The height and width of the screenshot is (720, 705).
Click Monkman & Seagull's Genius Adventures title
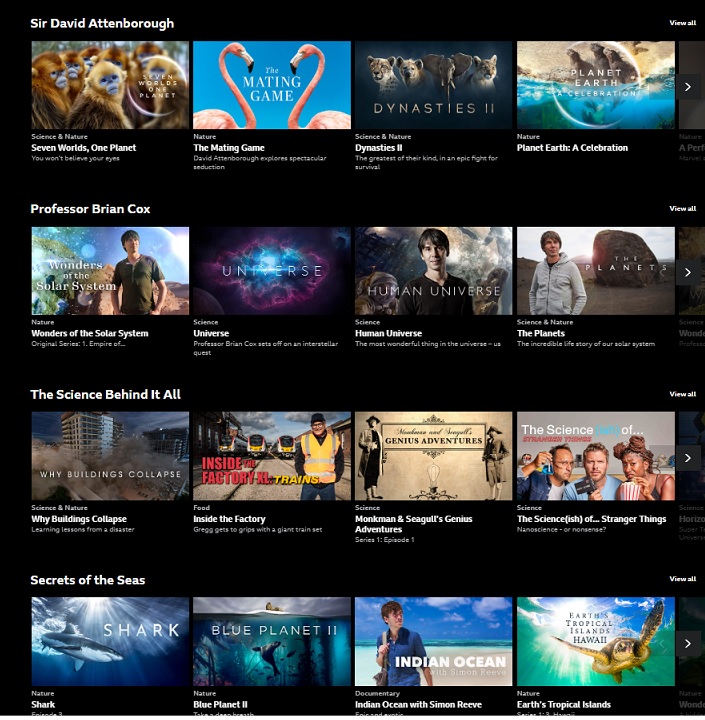[x=413, y=524]
